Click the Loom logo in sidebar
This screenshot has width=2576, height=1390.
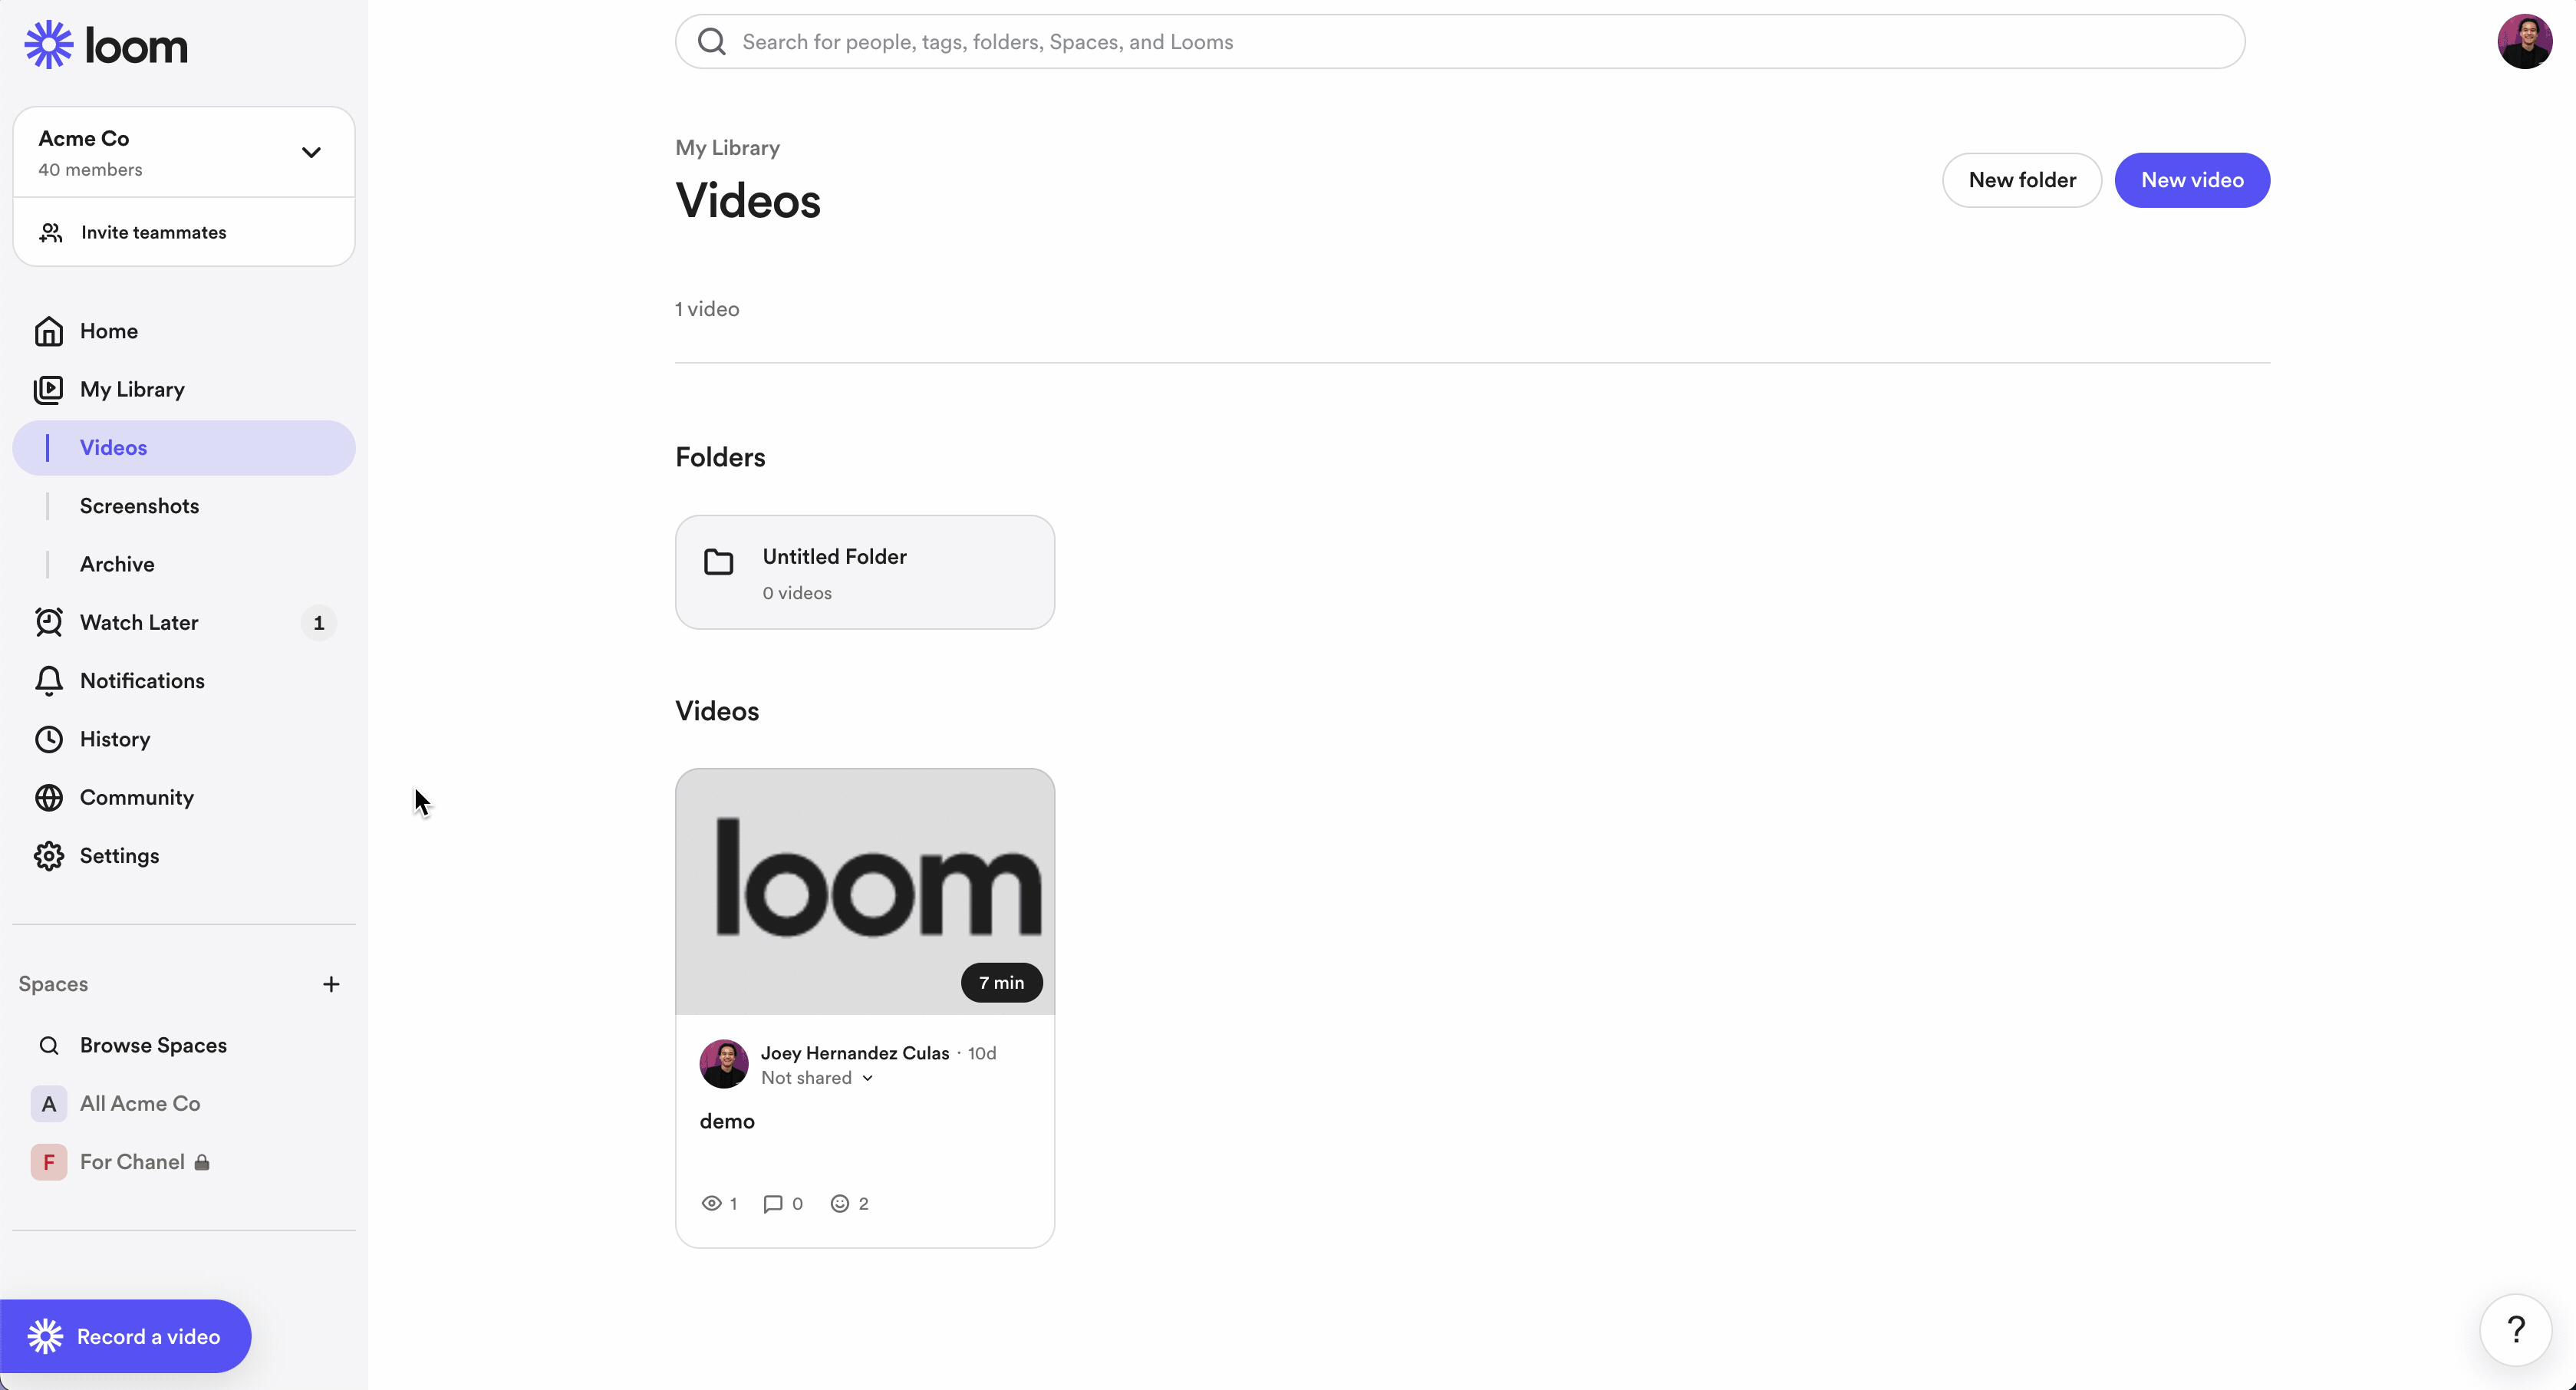coord(106,45)
